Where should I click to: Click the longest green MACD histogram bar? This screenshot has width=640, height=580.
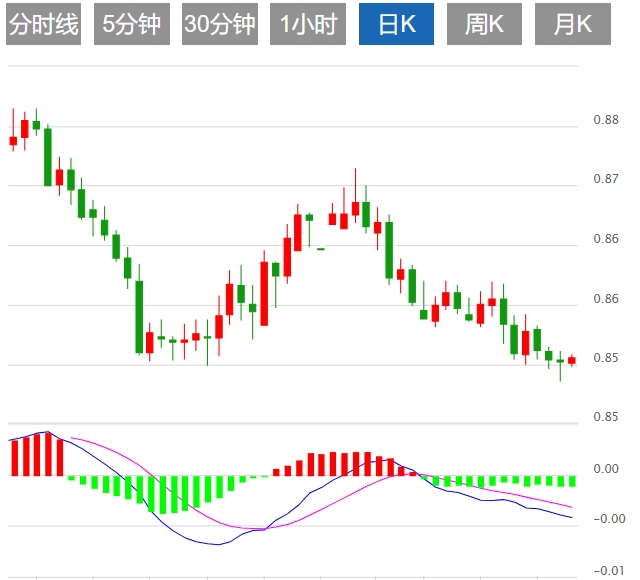(x=163, y=494)
